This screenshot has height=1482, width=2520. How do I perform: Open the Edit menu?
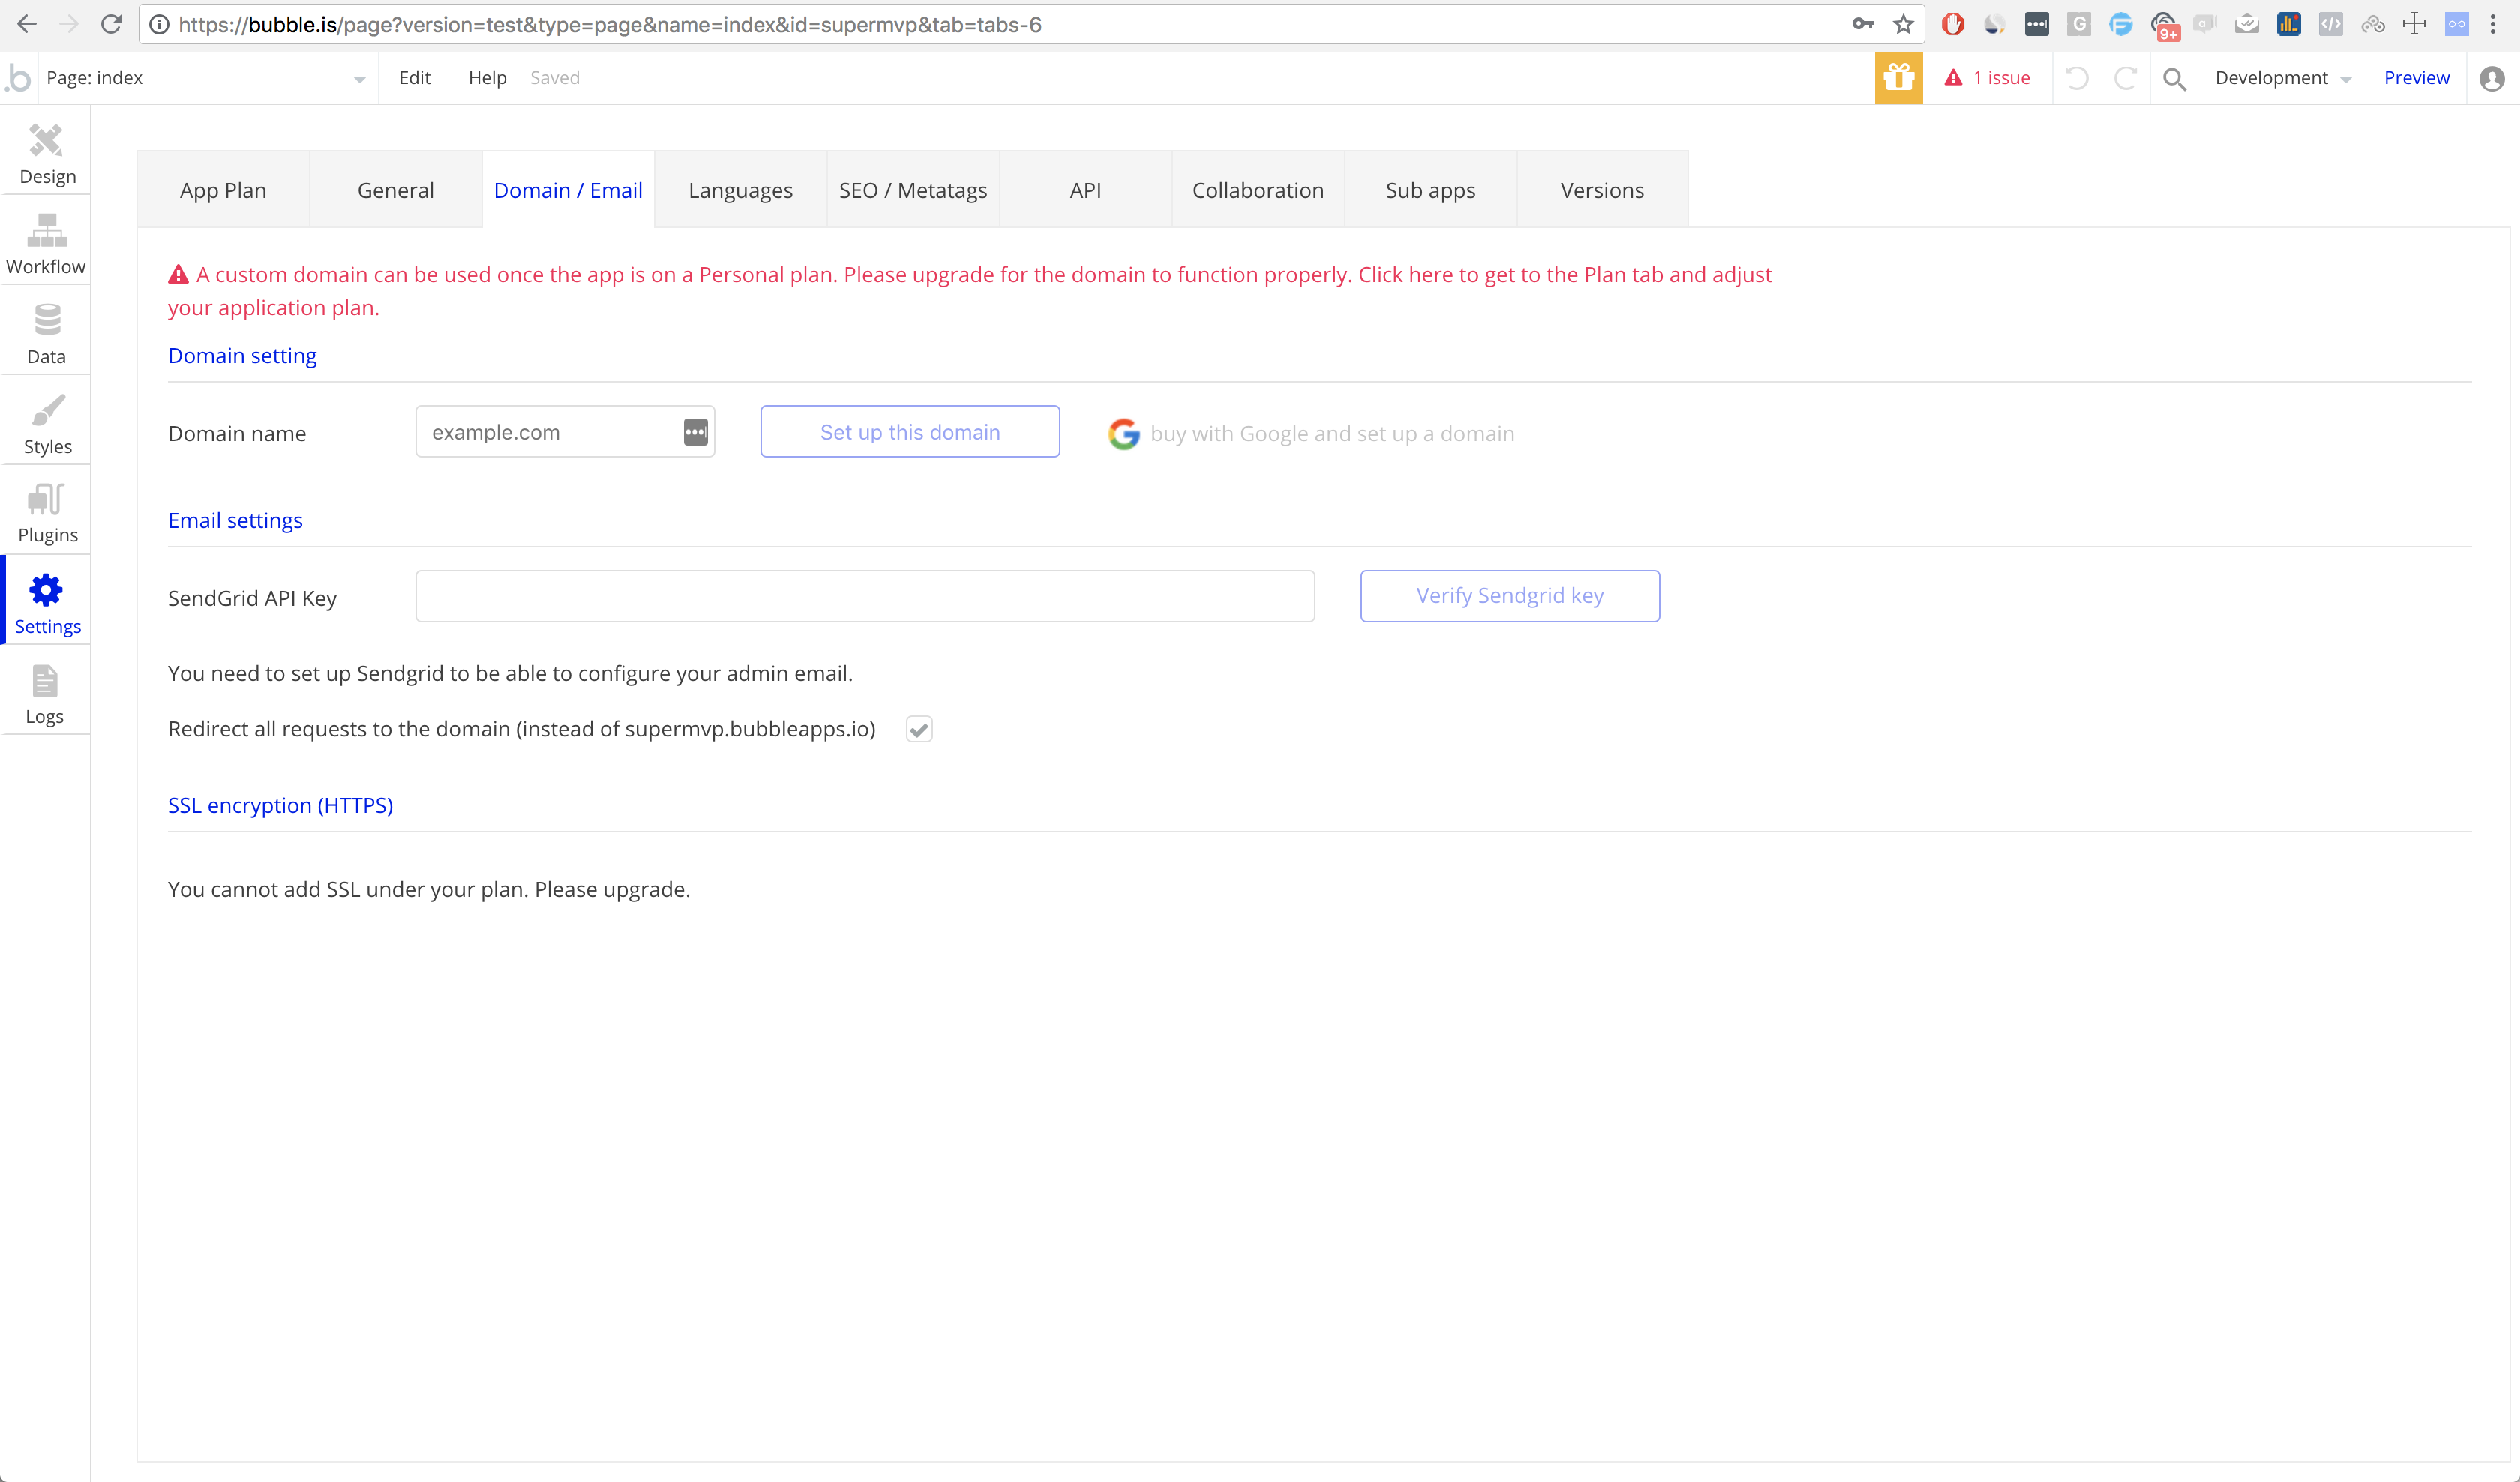pyautogui.click(x=414, y=78)
